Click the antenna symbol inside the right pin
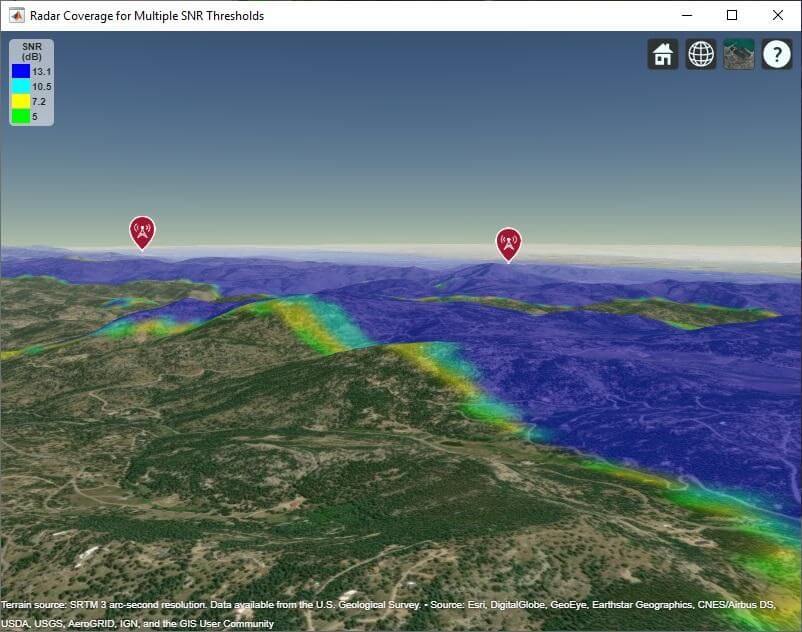 [509, 241]
